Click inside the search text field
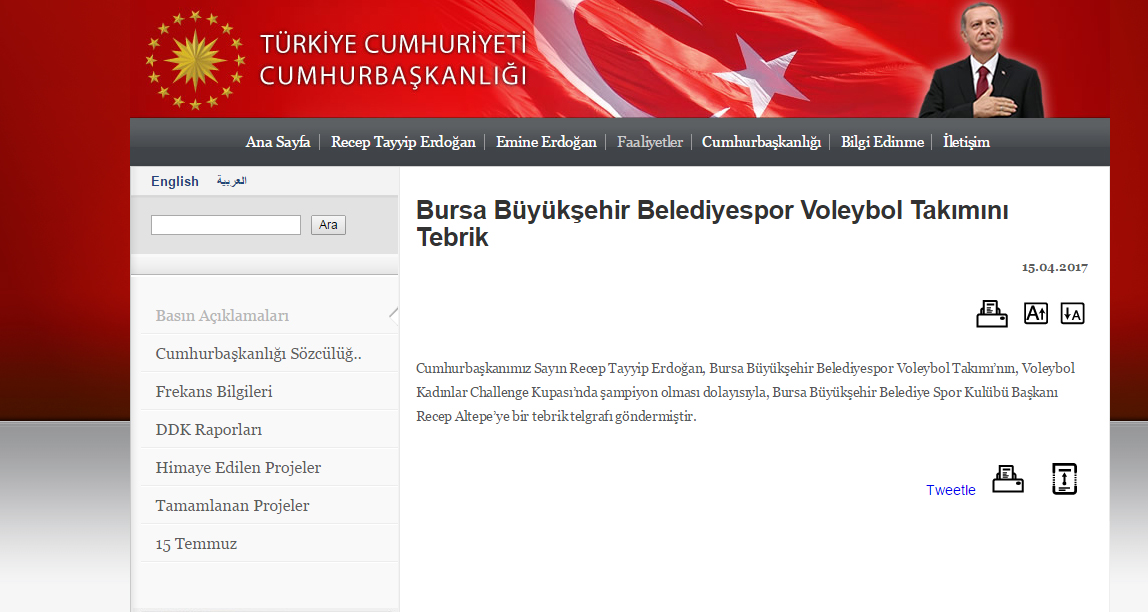The width and height of the screenshot is (1148, 612). tap(226, 225)
